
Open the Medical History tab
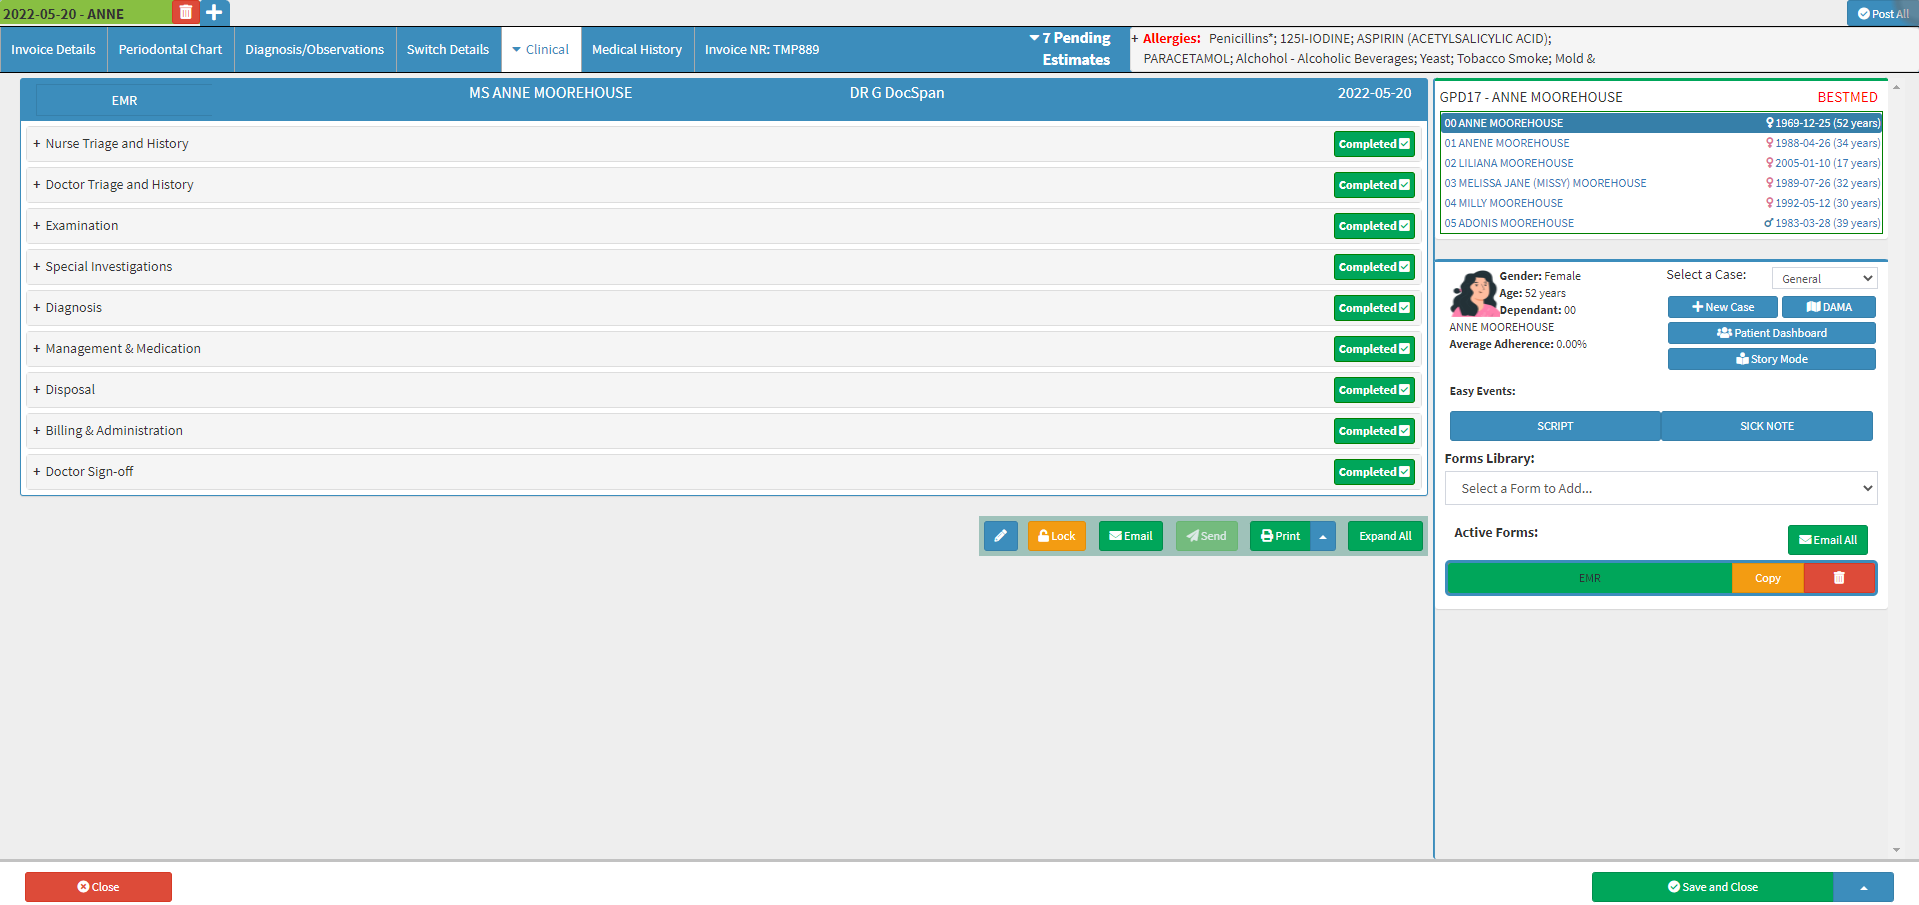636,50
